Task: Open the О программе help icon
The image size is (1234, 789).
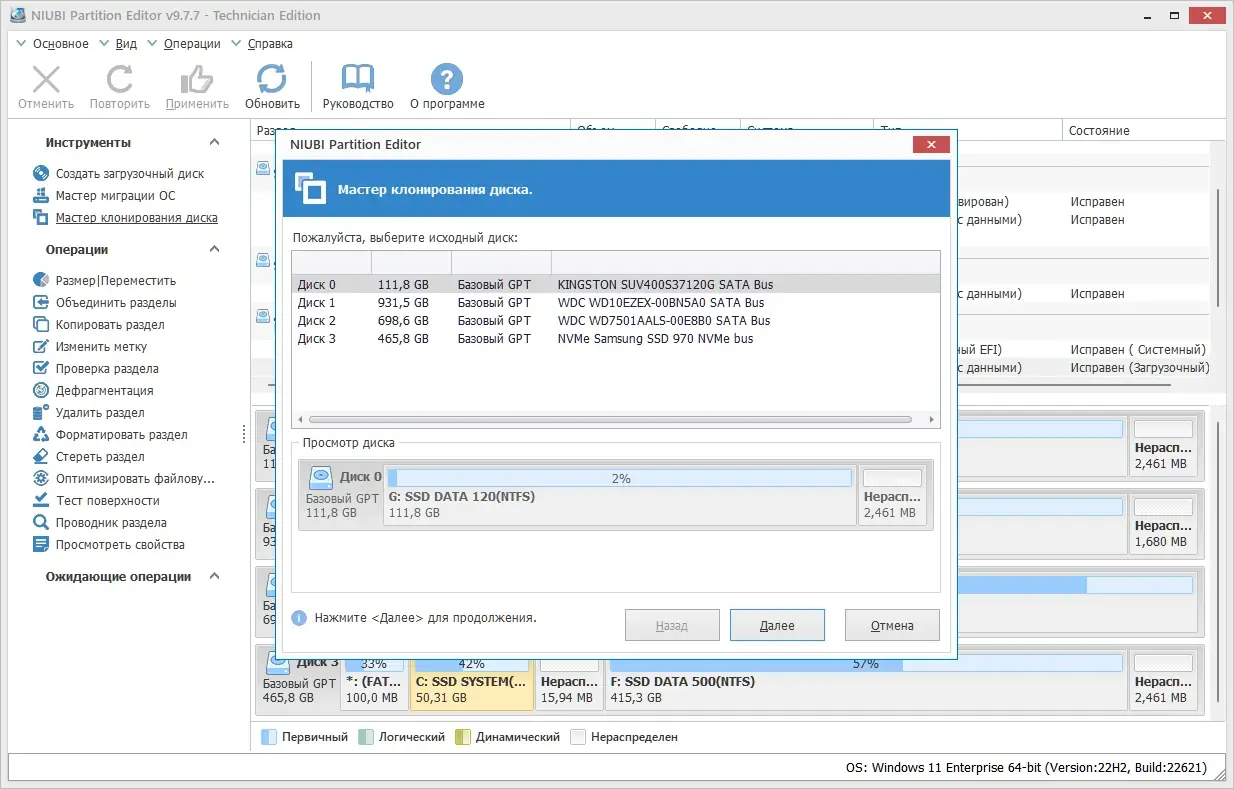Action: 447,79
